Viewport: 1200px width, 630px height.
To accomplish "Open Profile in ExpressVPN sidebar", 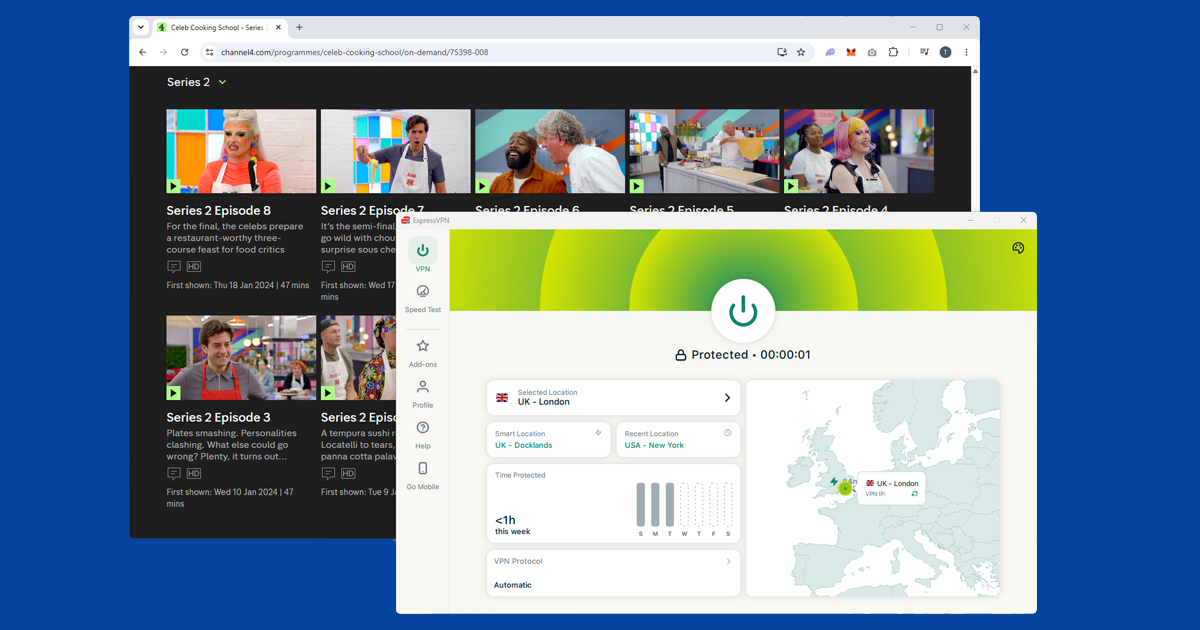I will pyautogui.click(x=422, y=393).
